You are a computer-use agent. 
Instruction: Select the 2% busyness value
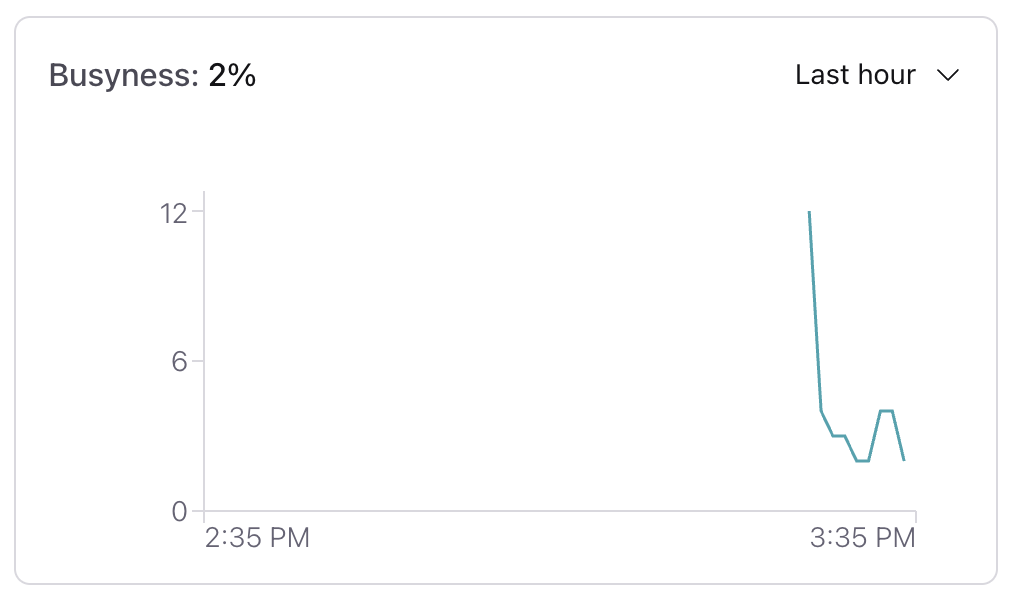[232, 75]
